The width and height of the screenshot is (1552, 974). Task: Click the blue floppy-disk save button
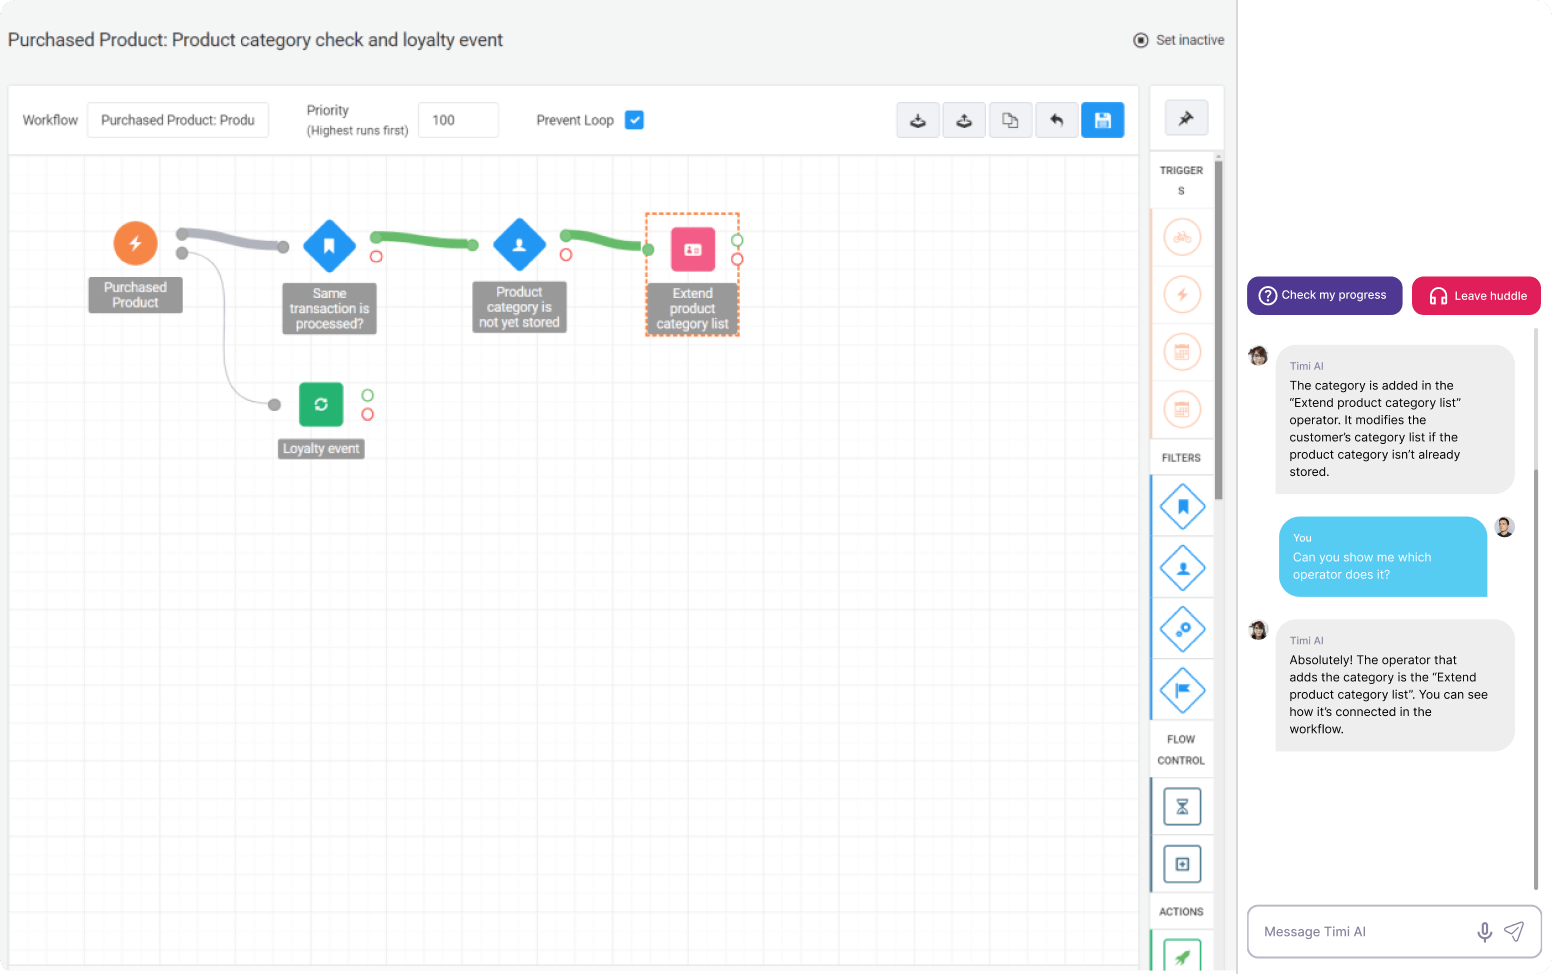click(x=1102, y=120)
